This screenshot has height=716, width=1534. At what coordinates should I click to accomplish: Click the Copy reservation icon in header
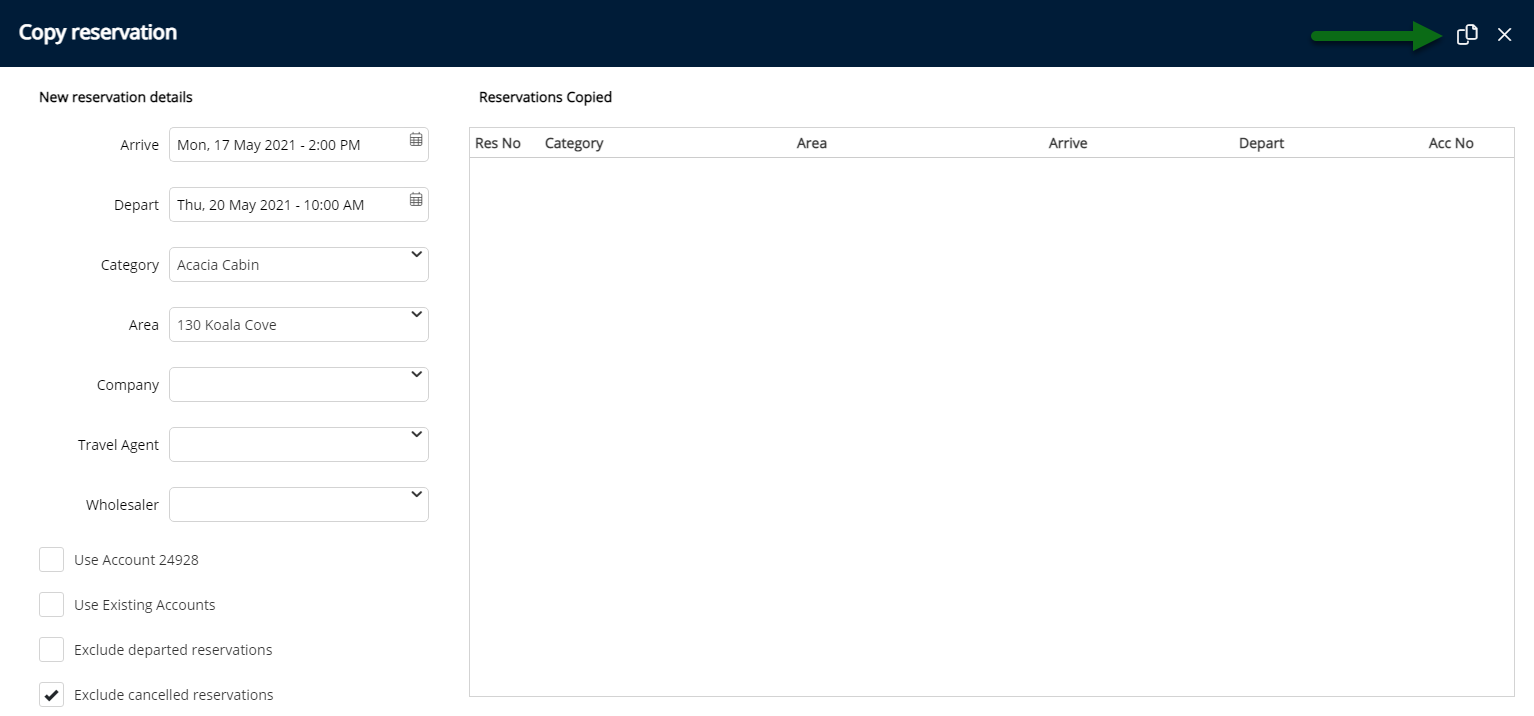(1467, 35)
